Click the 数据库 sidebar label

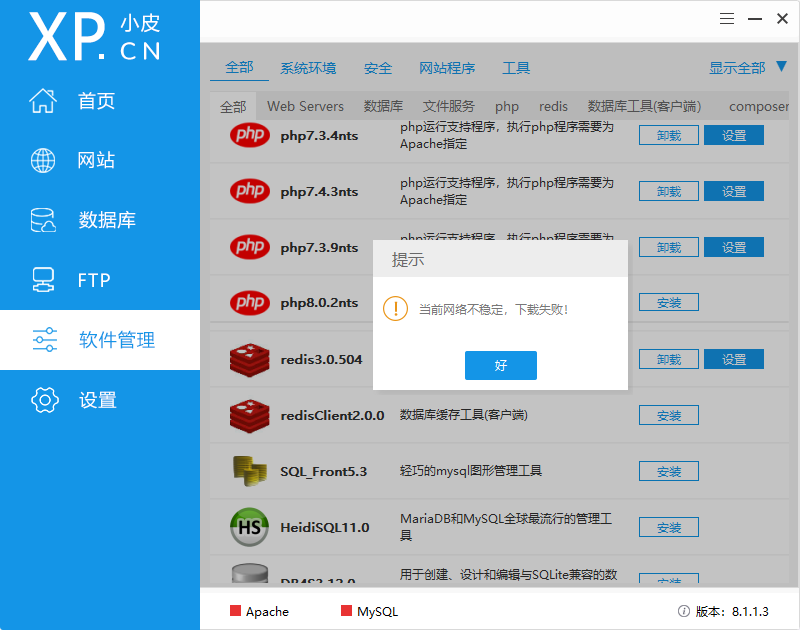click(x=107, y=220)
